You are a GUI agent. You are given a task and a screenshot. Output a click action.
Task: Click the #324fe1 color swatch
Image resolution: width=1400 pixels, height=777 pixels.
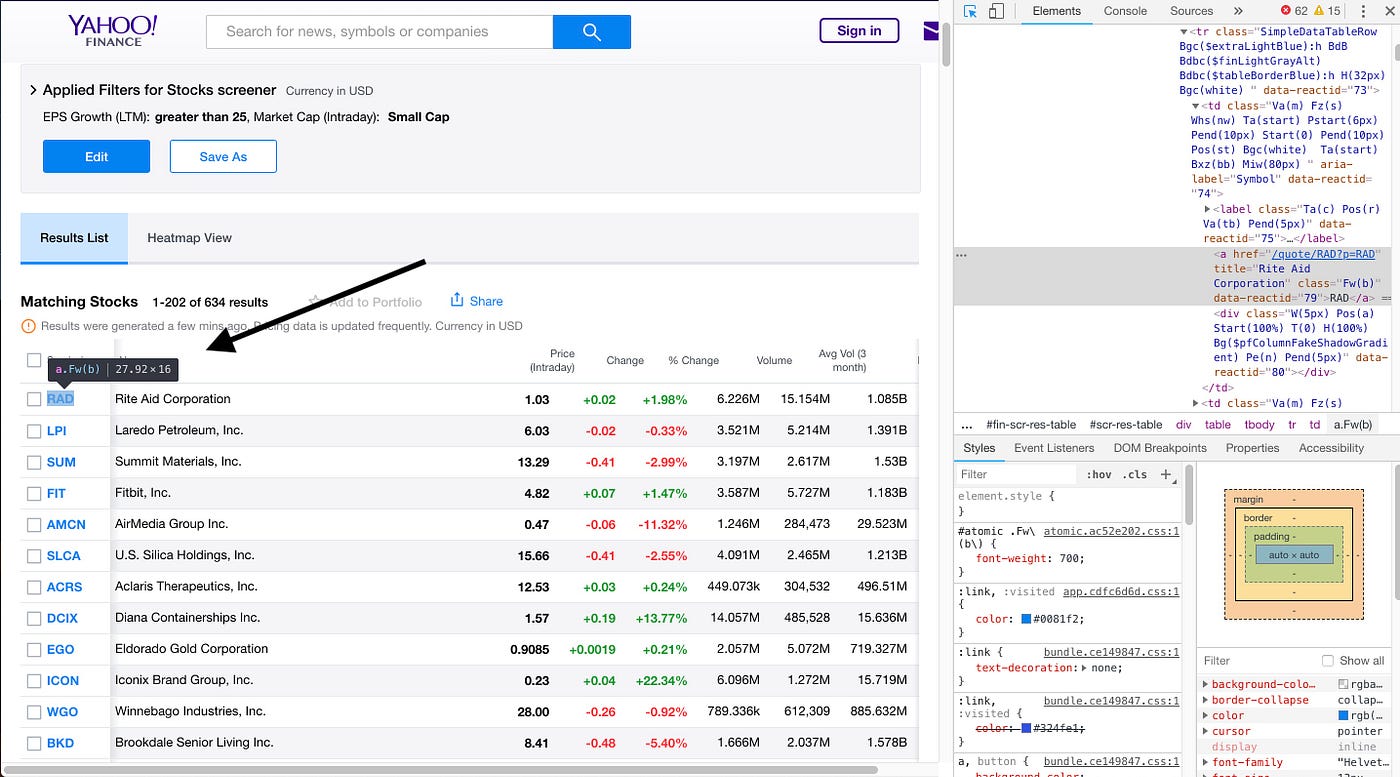[1026, 728]
